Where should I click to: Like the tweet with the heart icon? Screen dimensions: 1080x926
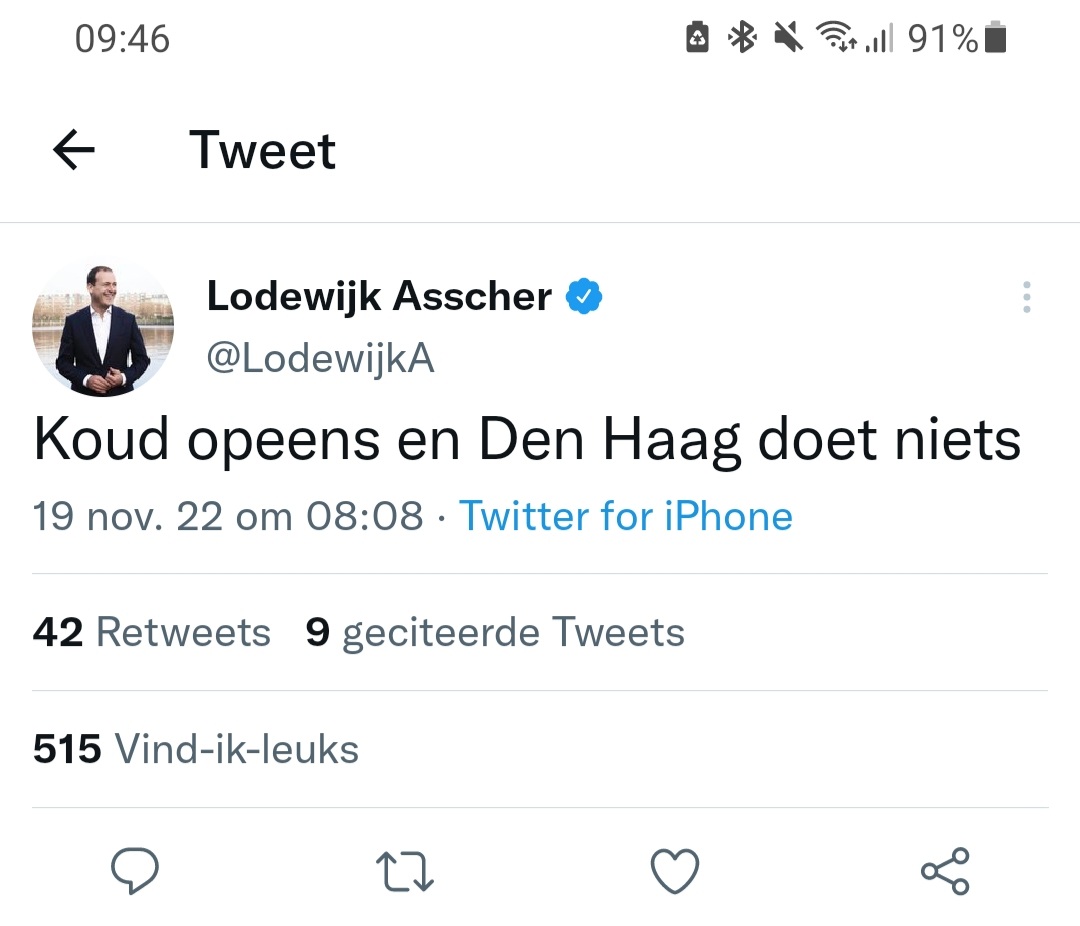pos(675,872)
